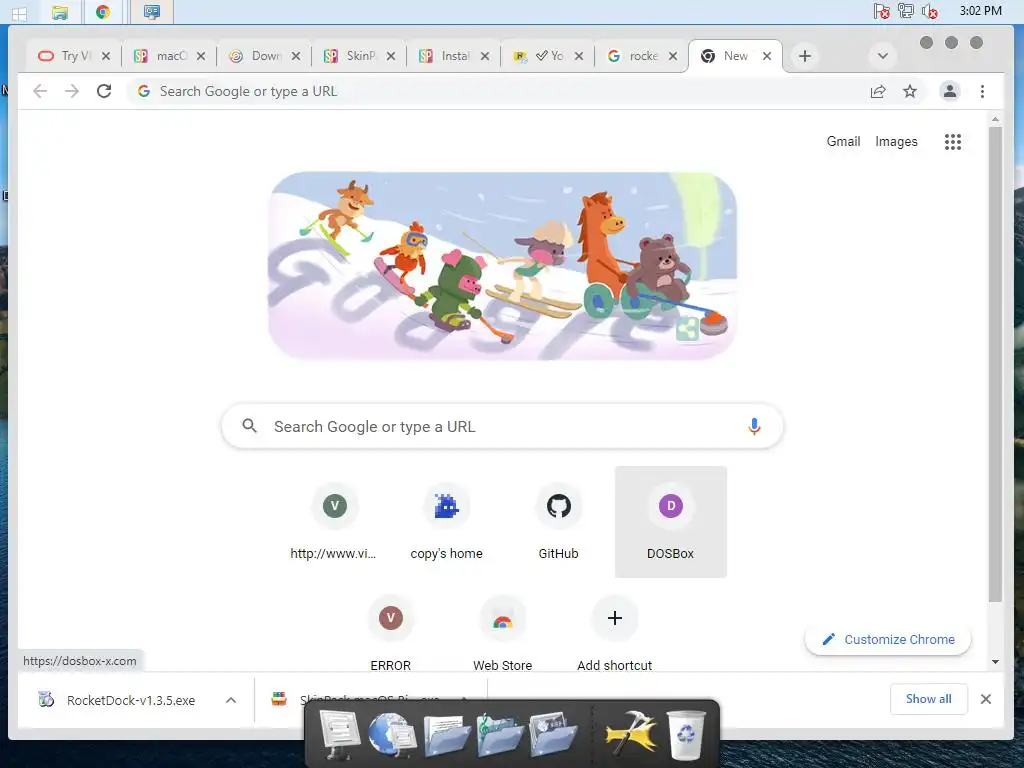1024x768 pixels.
Task: Open the Images link
Action: [x=896, y=142]
